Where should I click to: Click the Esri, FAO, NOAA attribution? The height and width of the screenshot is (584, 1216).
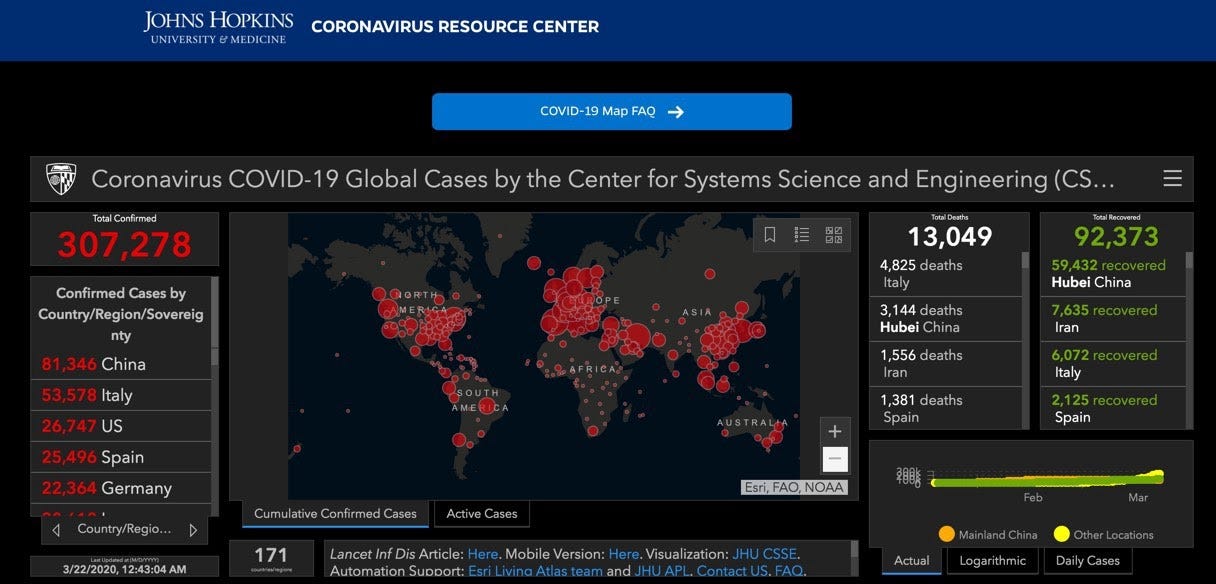(x=794, y=485)
